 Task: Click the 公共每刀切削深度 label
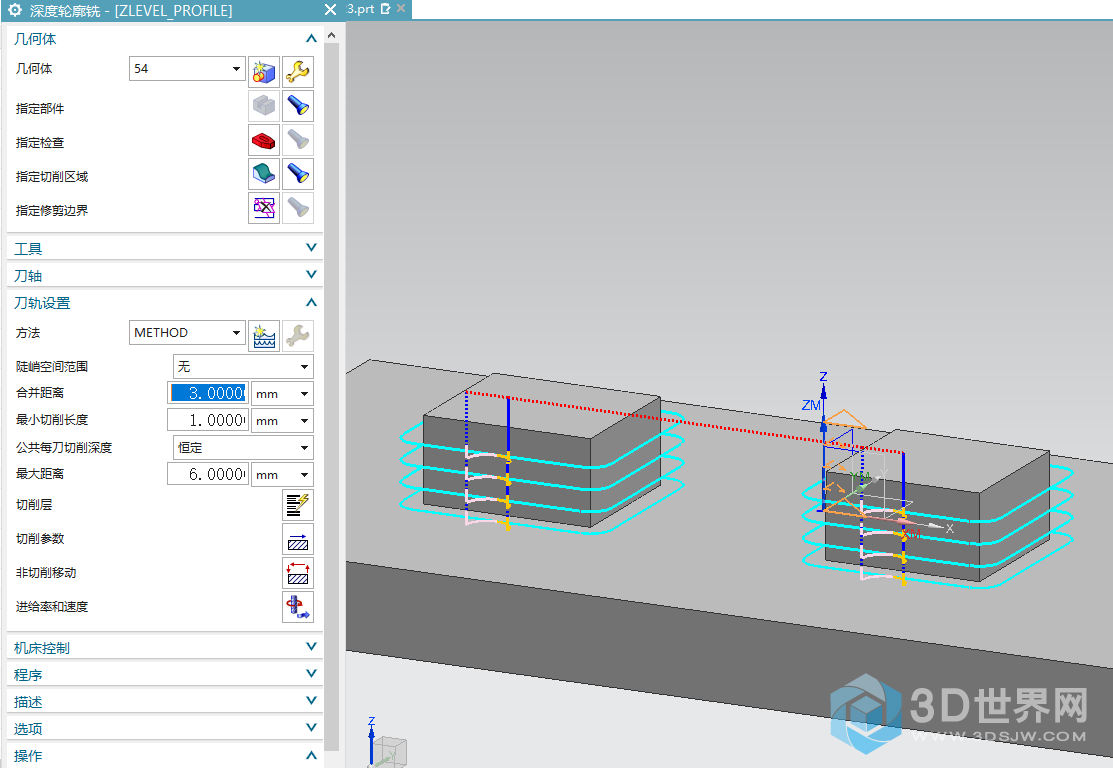[x=64, y=448]
